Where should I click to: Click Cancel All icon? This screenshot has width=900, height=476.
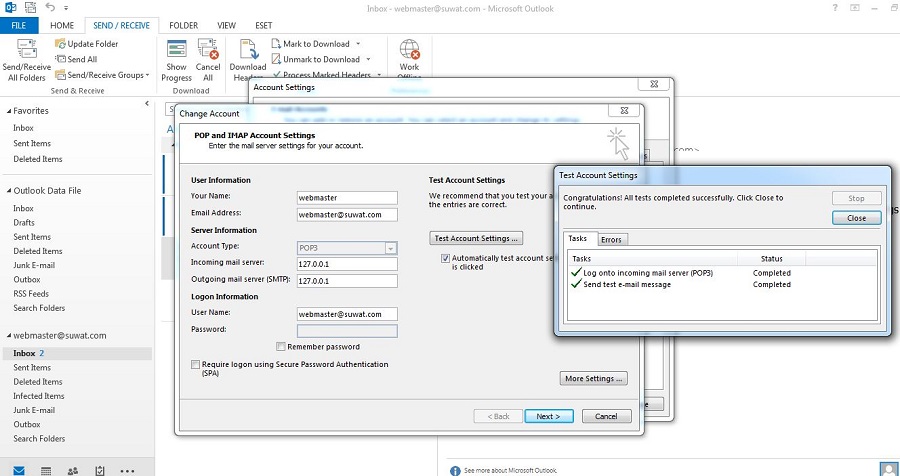[208, 50]
